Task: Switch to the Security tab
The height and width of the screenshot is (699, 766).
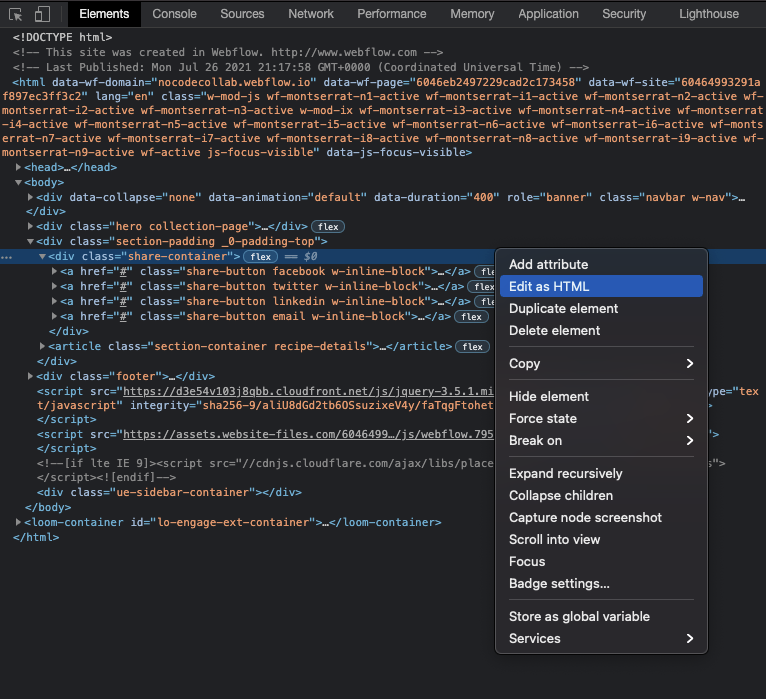Action: click(x=624, y=14)
